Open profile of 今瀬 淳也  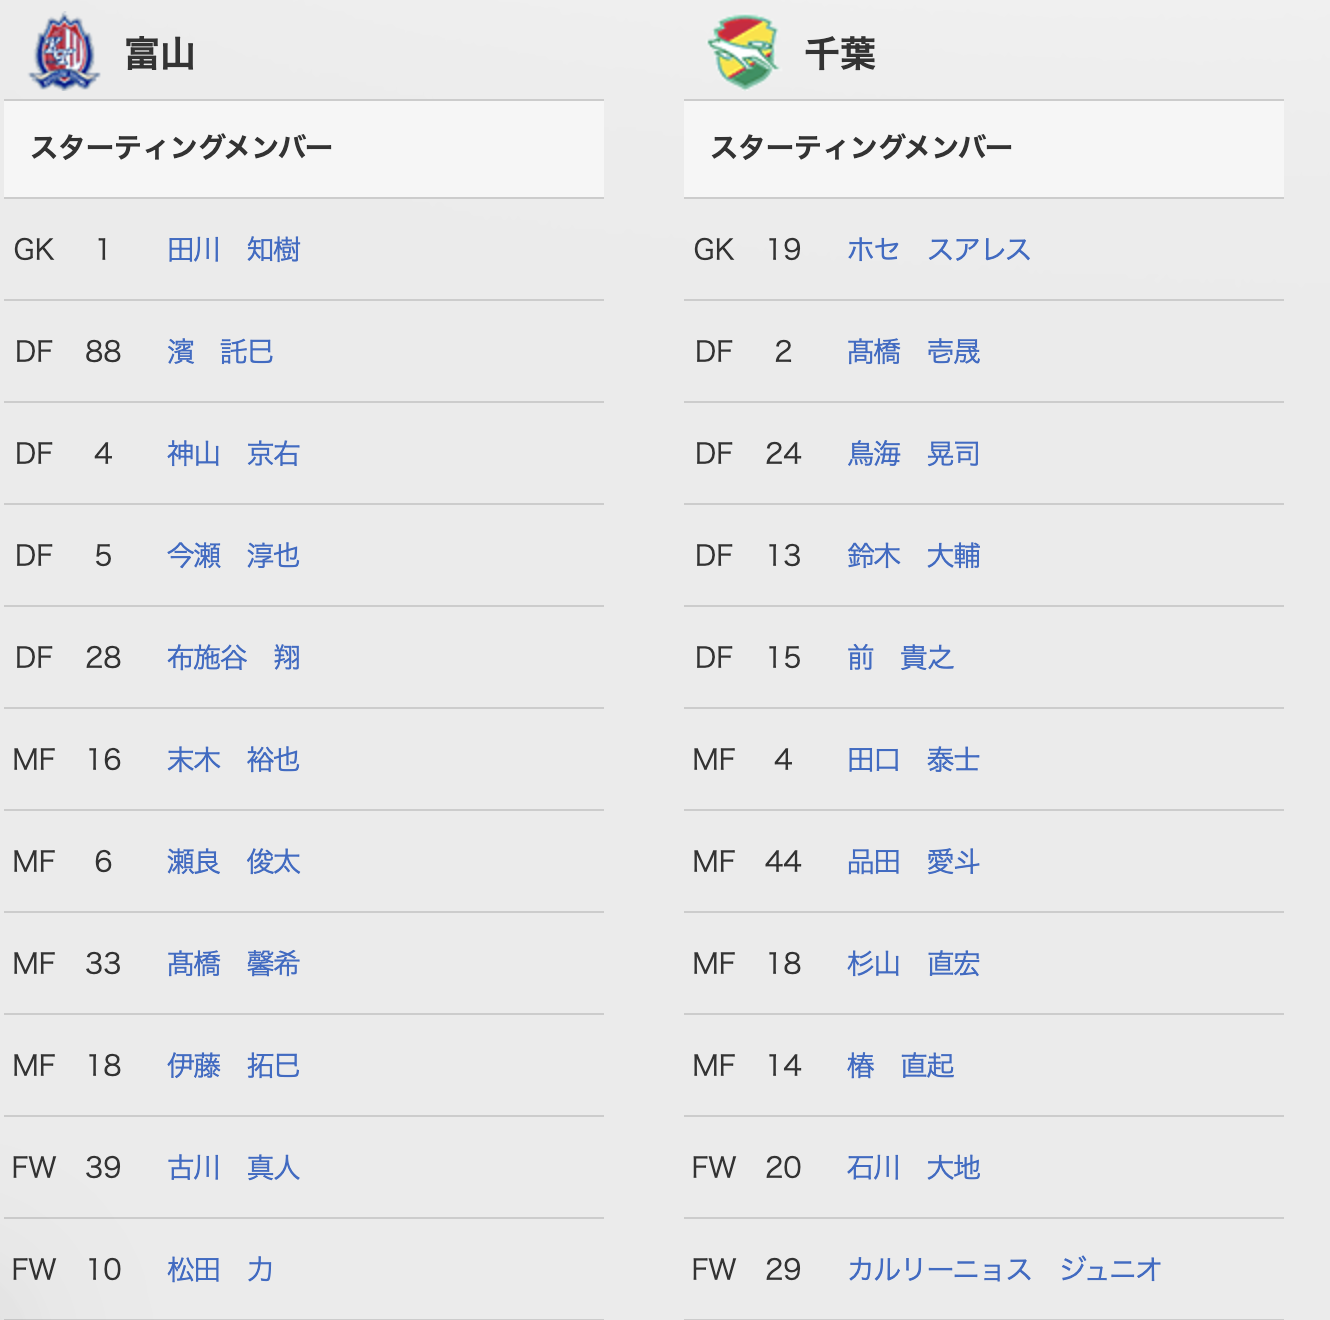(233, 556)
